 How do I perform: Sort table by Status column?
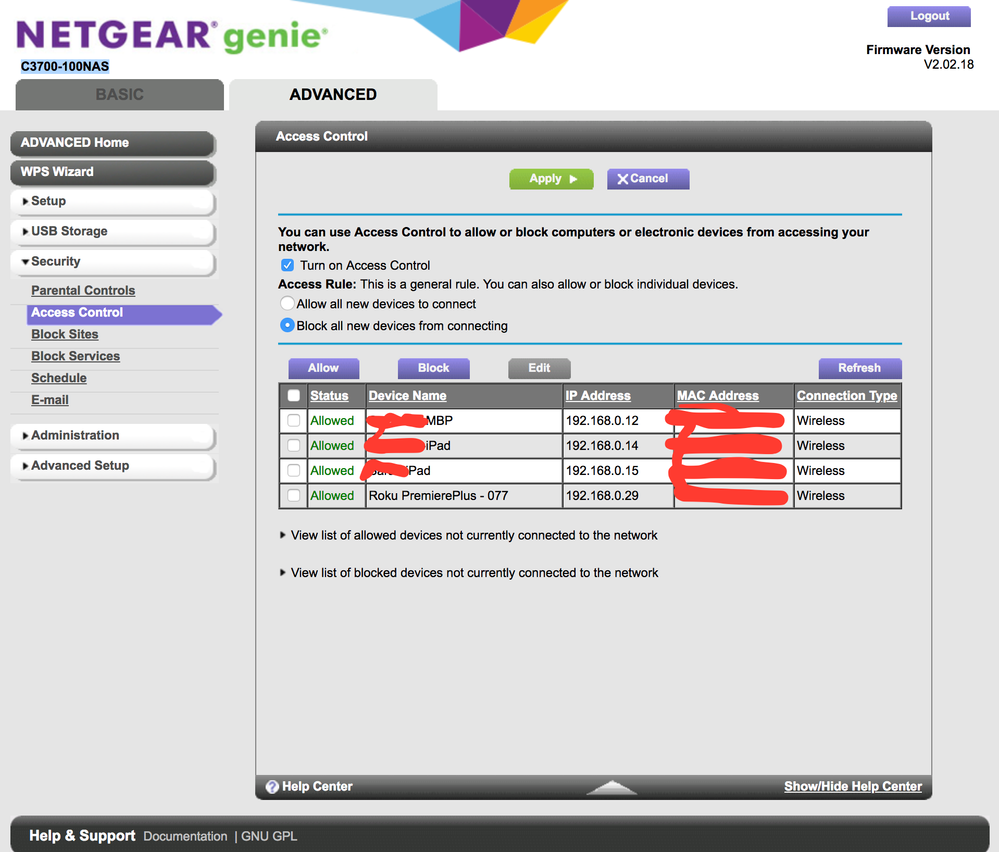[329, 396]
